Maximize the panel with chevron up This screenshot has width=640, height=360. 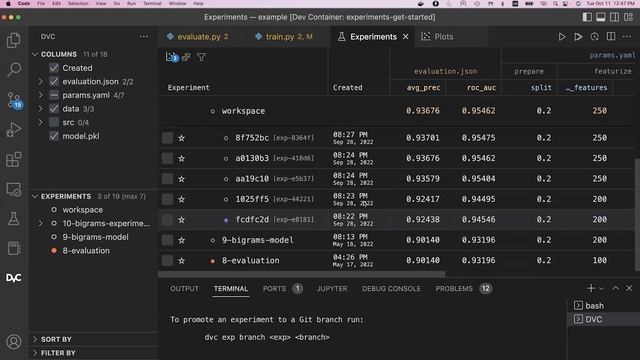615,288
